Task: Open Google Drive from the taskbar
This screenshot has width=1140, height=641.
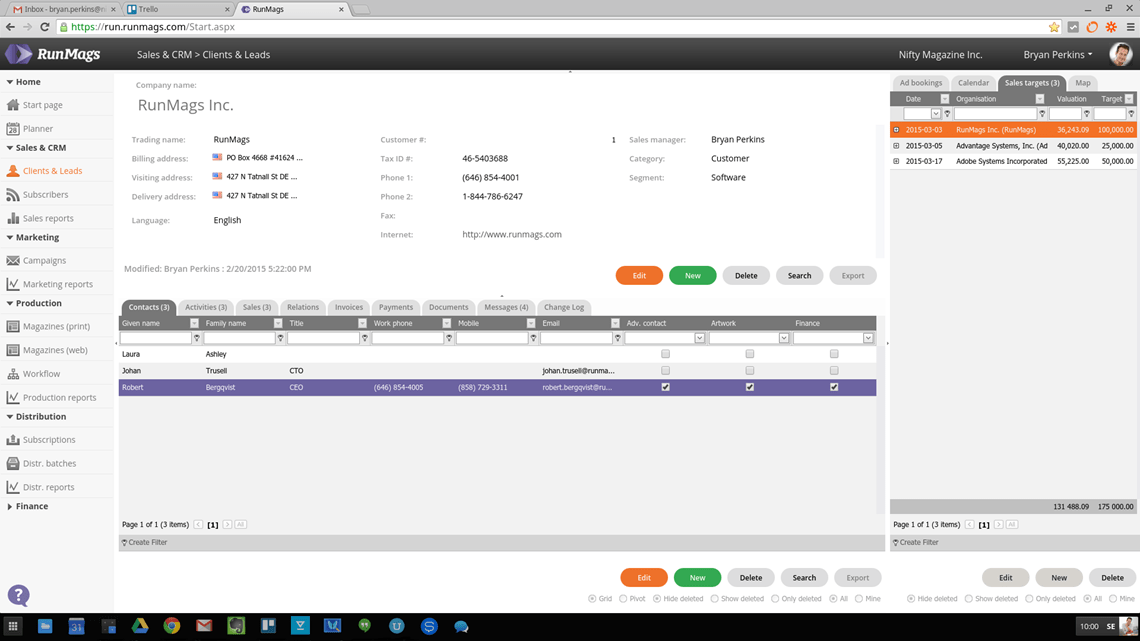Action: coord(140,626)
